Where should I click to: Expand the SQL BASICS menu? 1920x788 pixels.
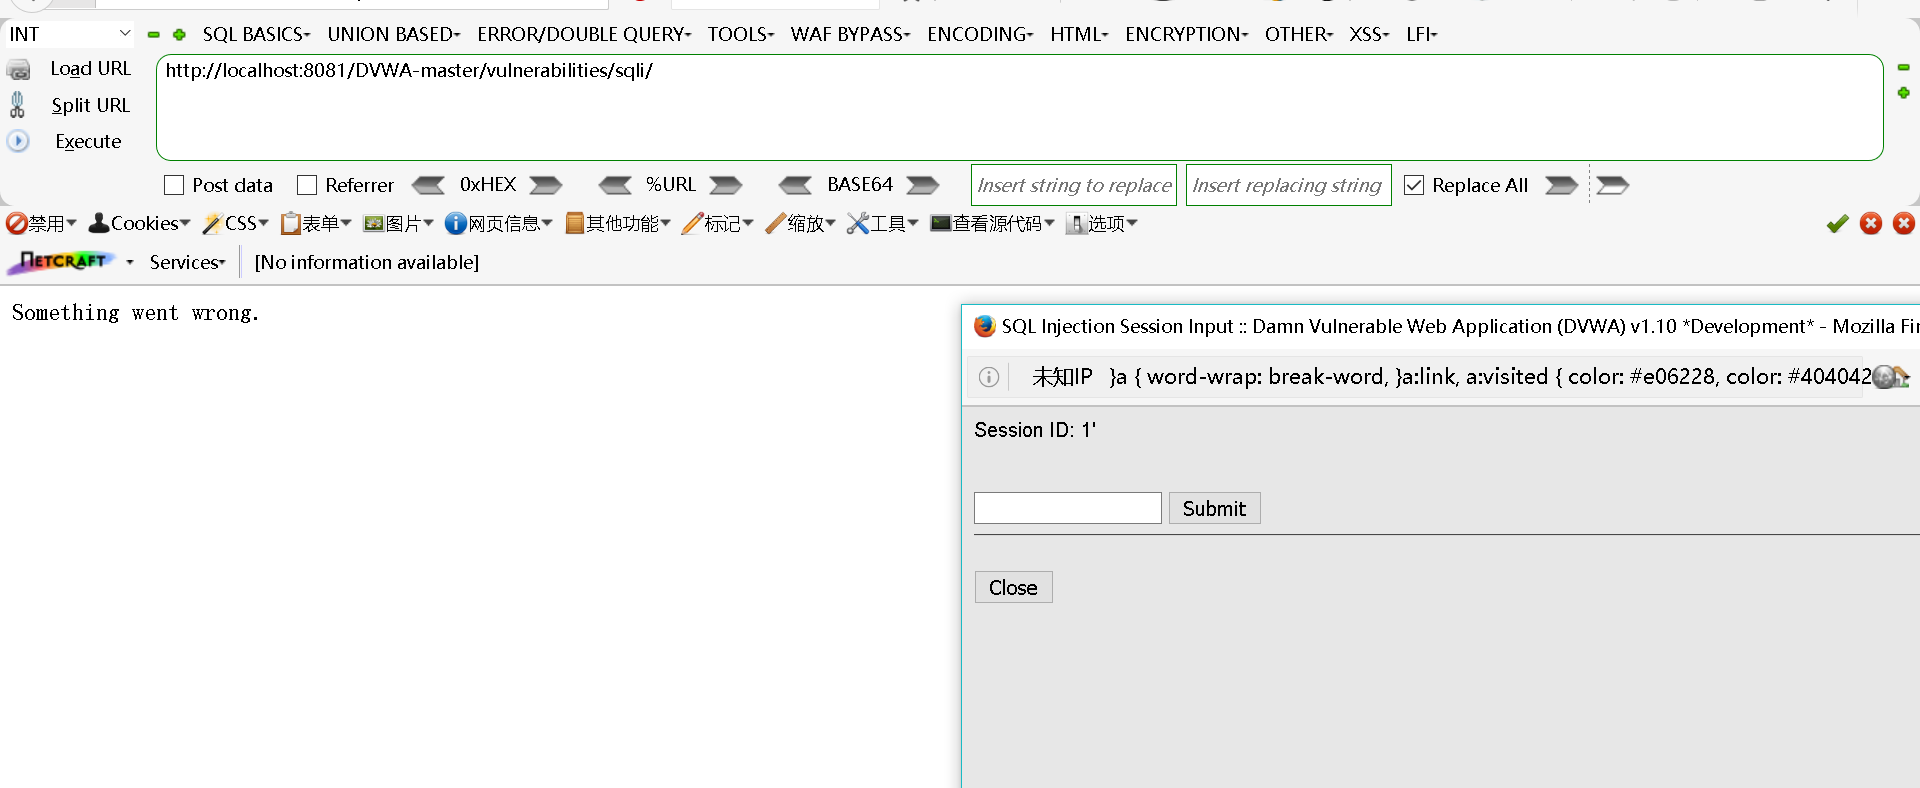click(x=256, y=34)
